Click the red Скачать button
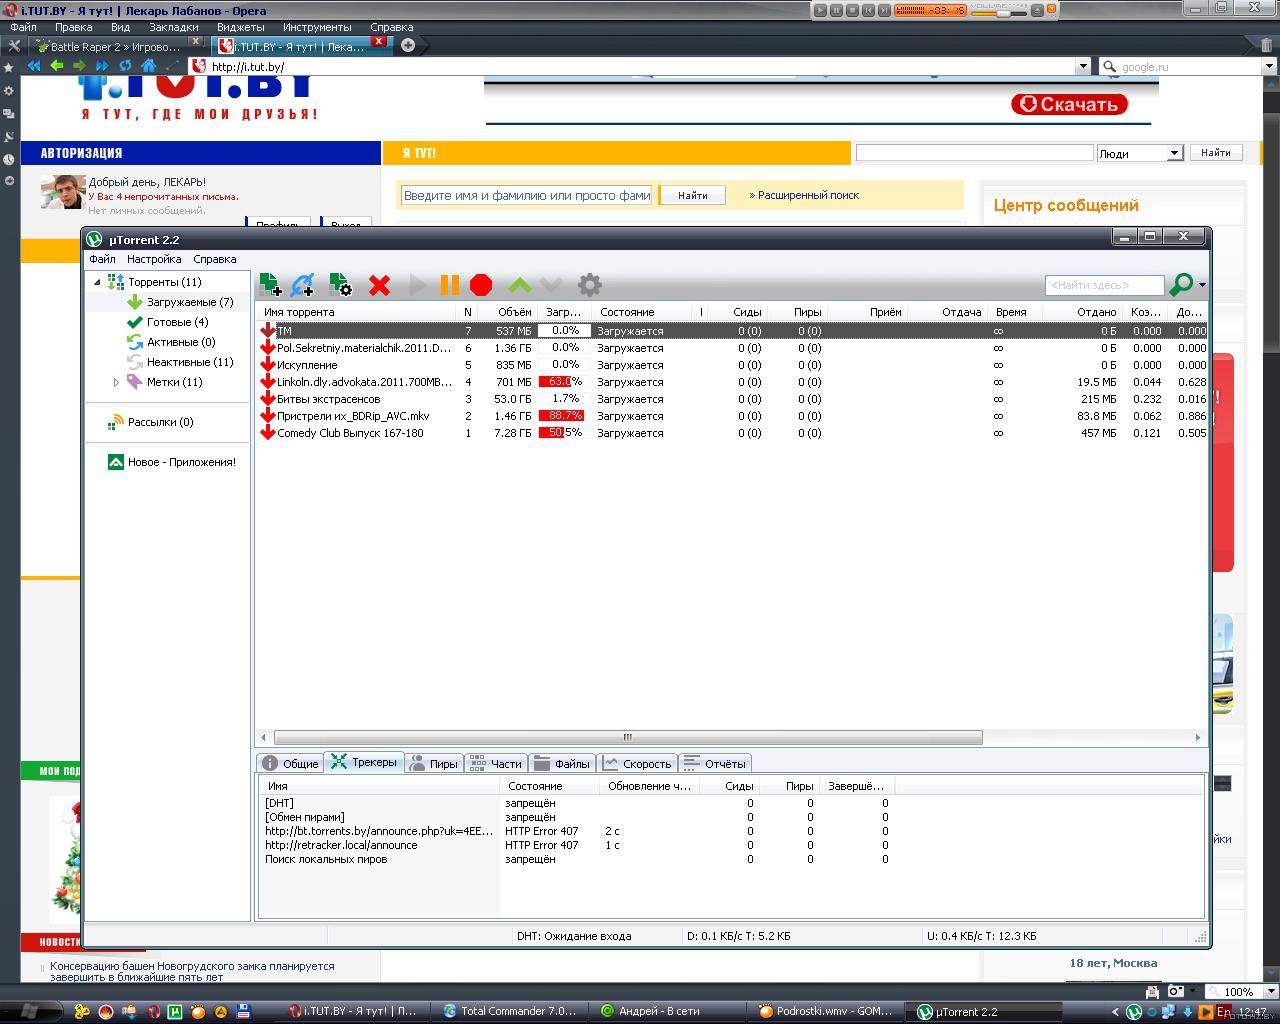Viewport: 1280px width, 1024px height. point(1069,104)
